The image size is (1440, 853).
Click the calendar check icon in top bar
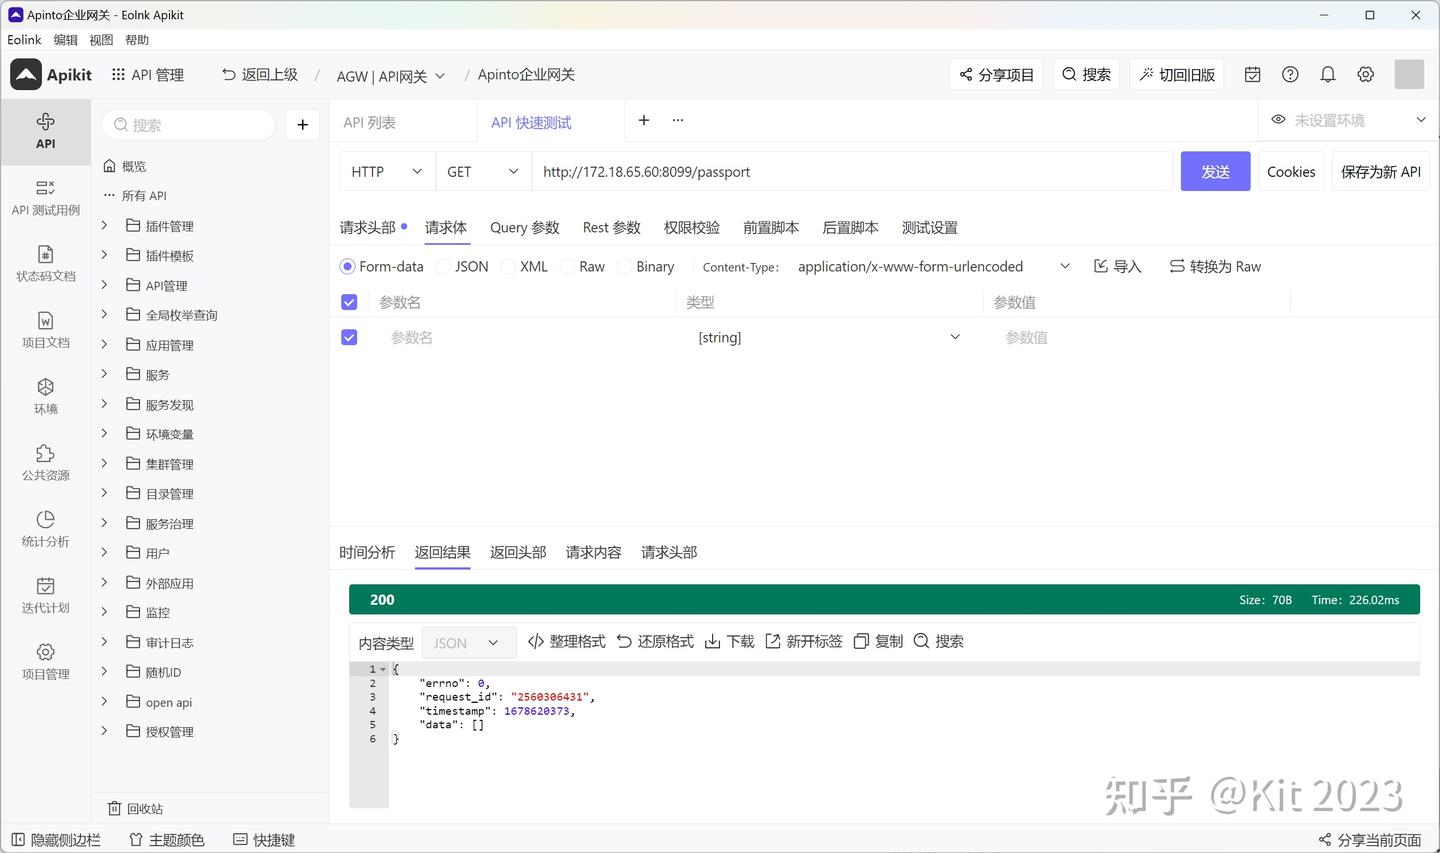coord(1252,74)
